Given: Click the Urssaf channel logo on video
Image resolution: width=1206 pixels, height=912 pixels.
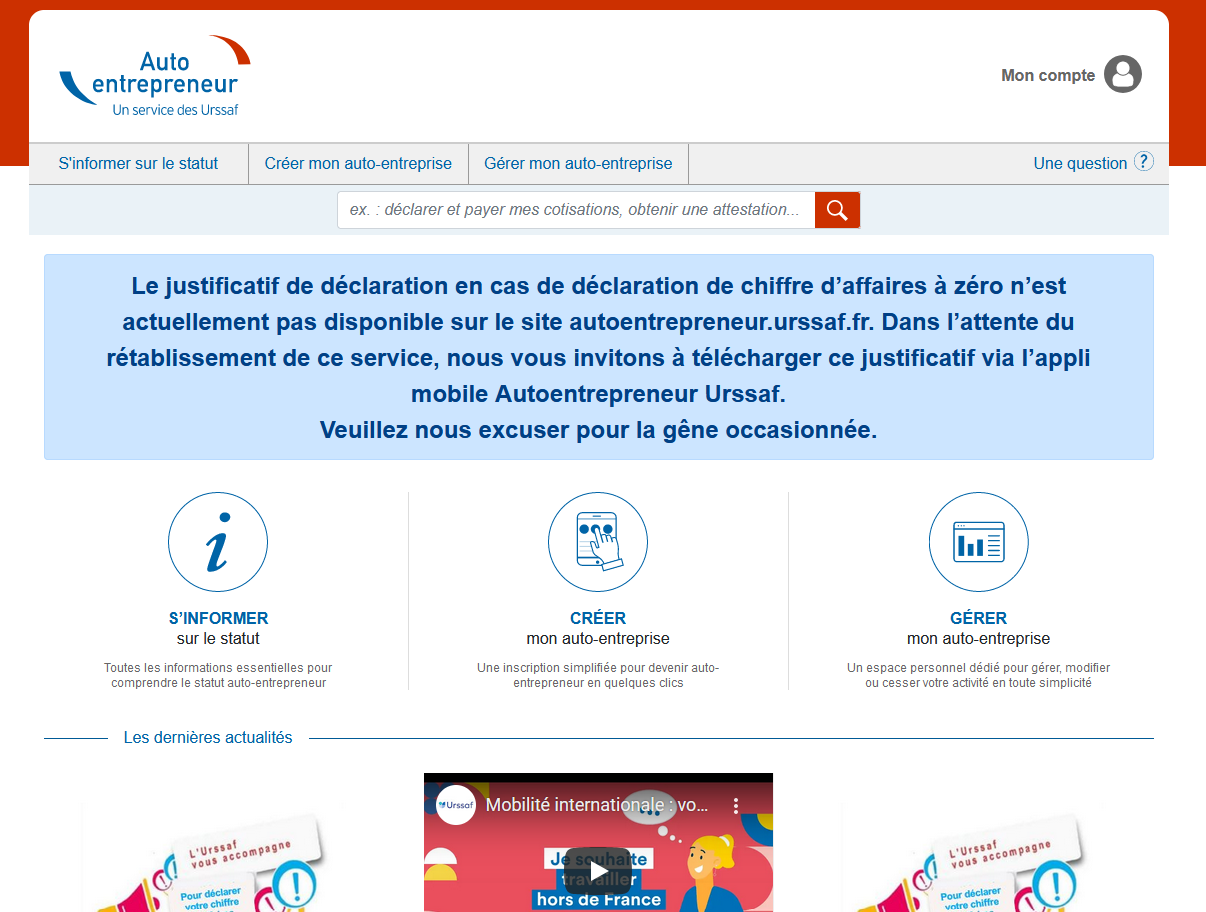Looking at the screenshot, I should pyautogui.click(x=456, y=805).
